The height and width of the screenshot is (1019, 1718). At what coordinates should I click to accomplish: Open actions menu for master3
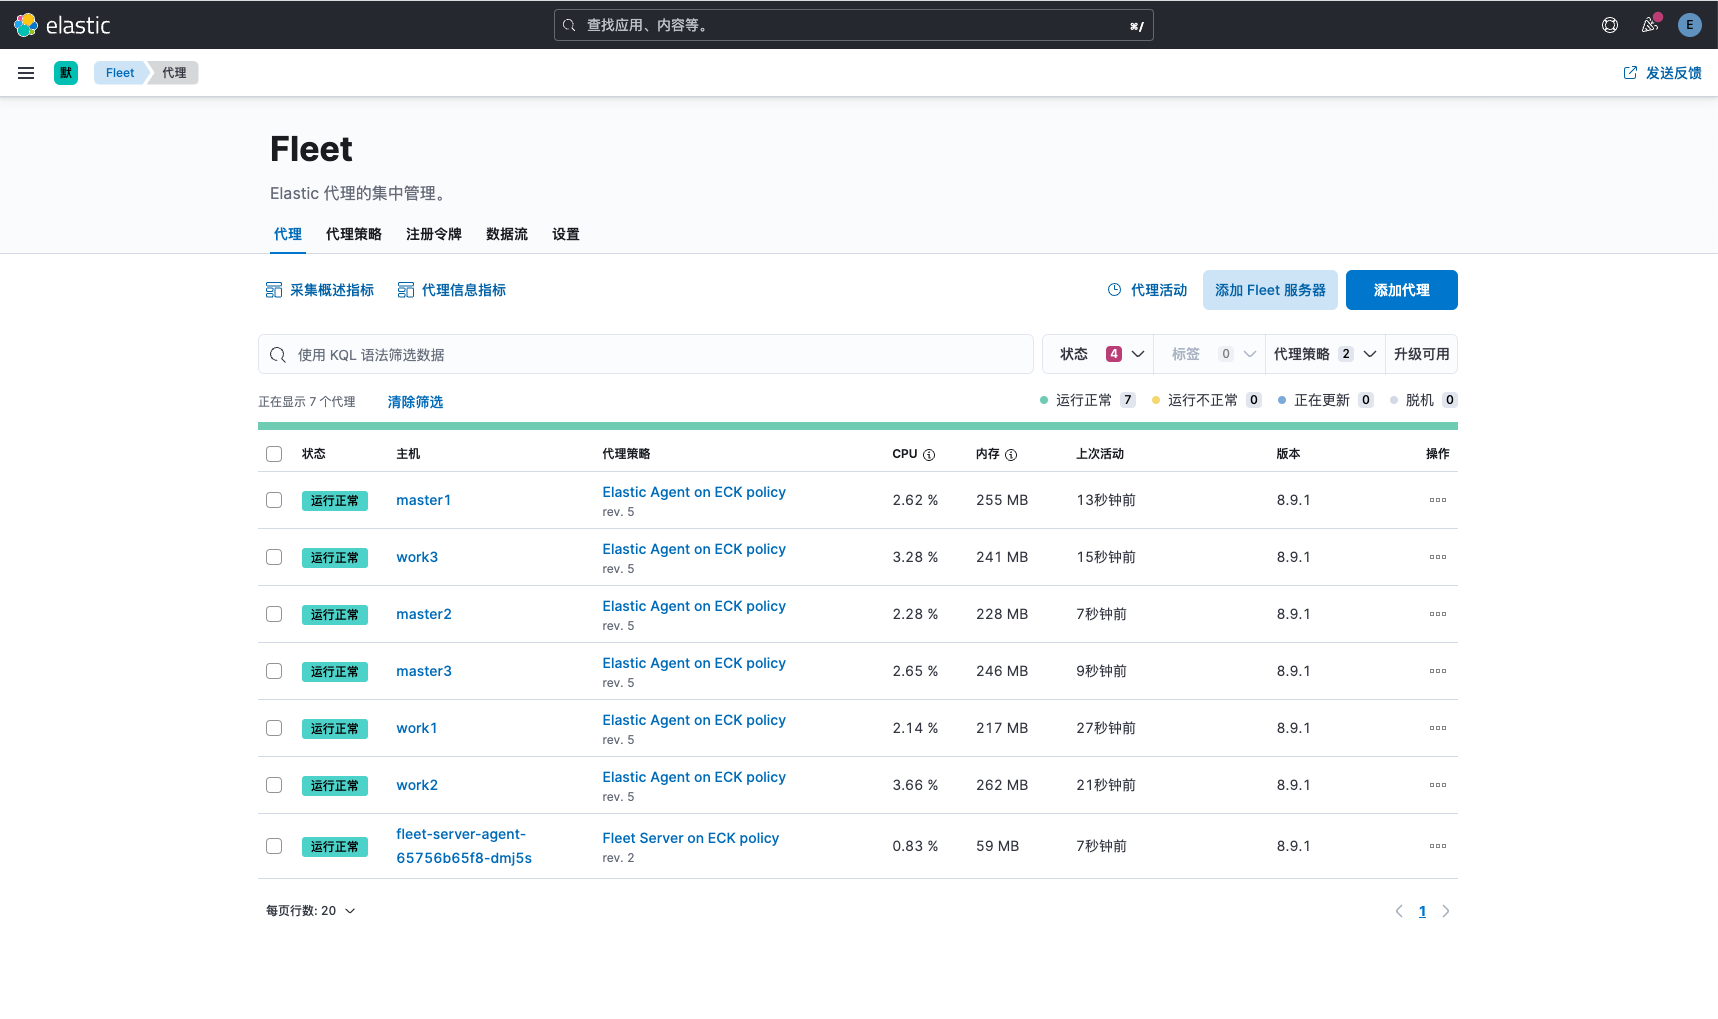[x=1438, y=671]
